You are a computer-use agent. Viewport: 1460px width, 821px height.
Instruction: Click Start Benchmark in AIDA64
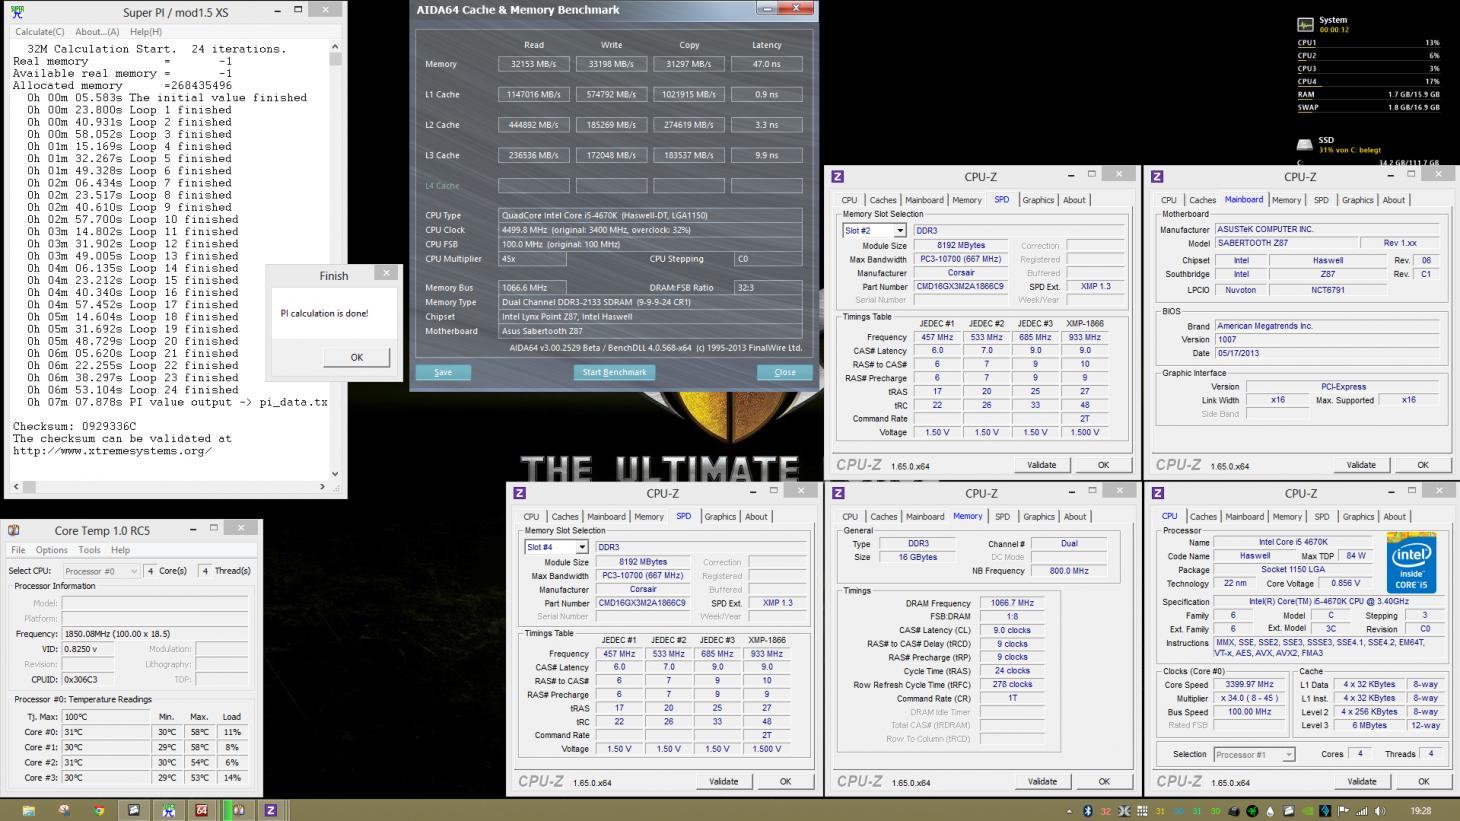615,372
